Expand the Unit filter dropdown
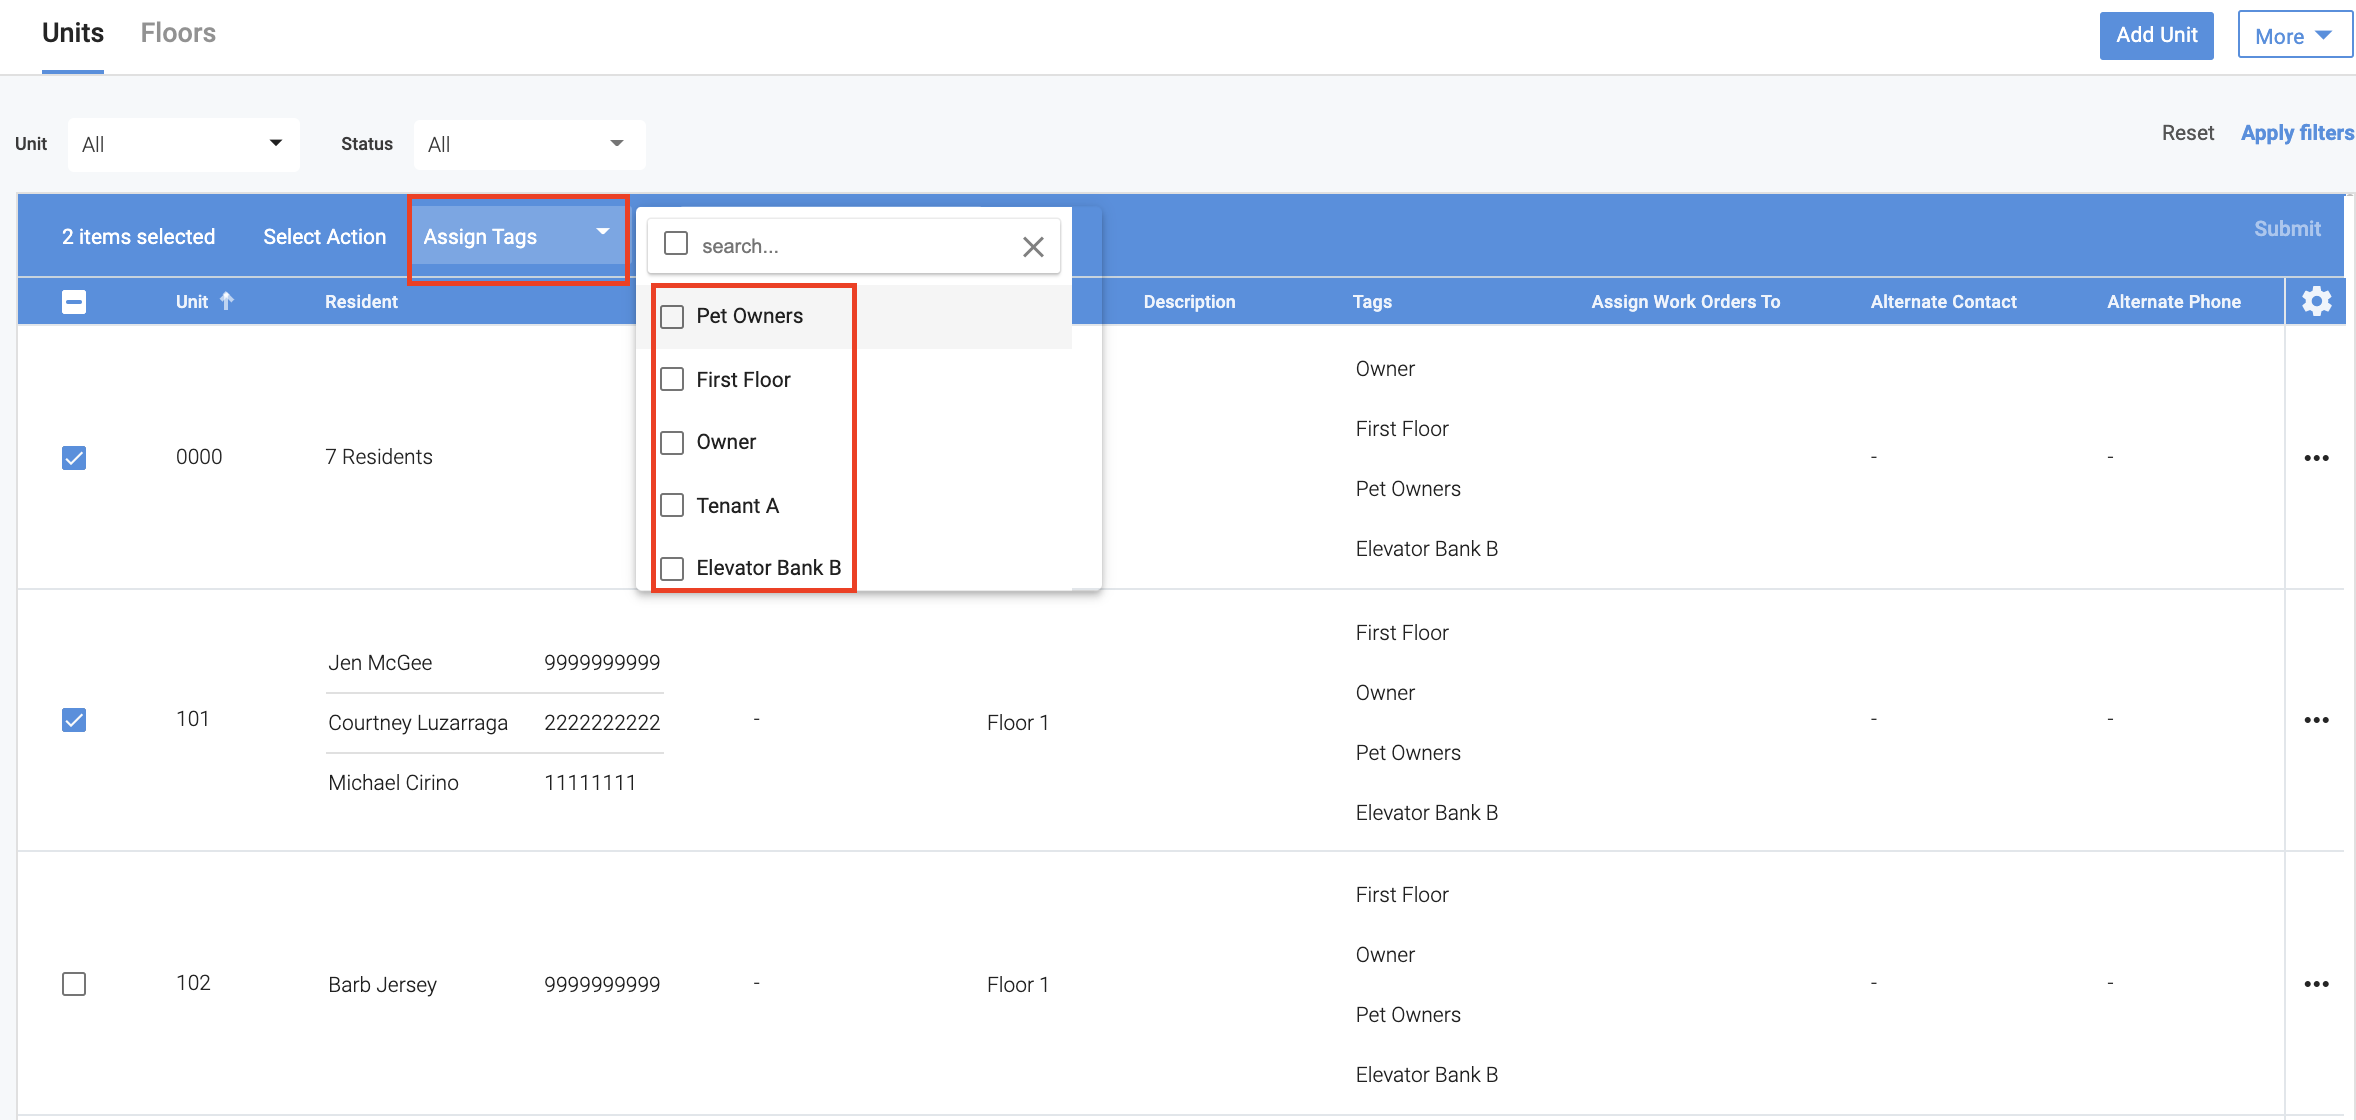 (x=183, y=144)
